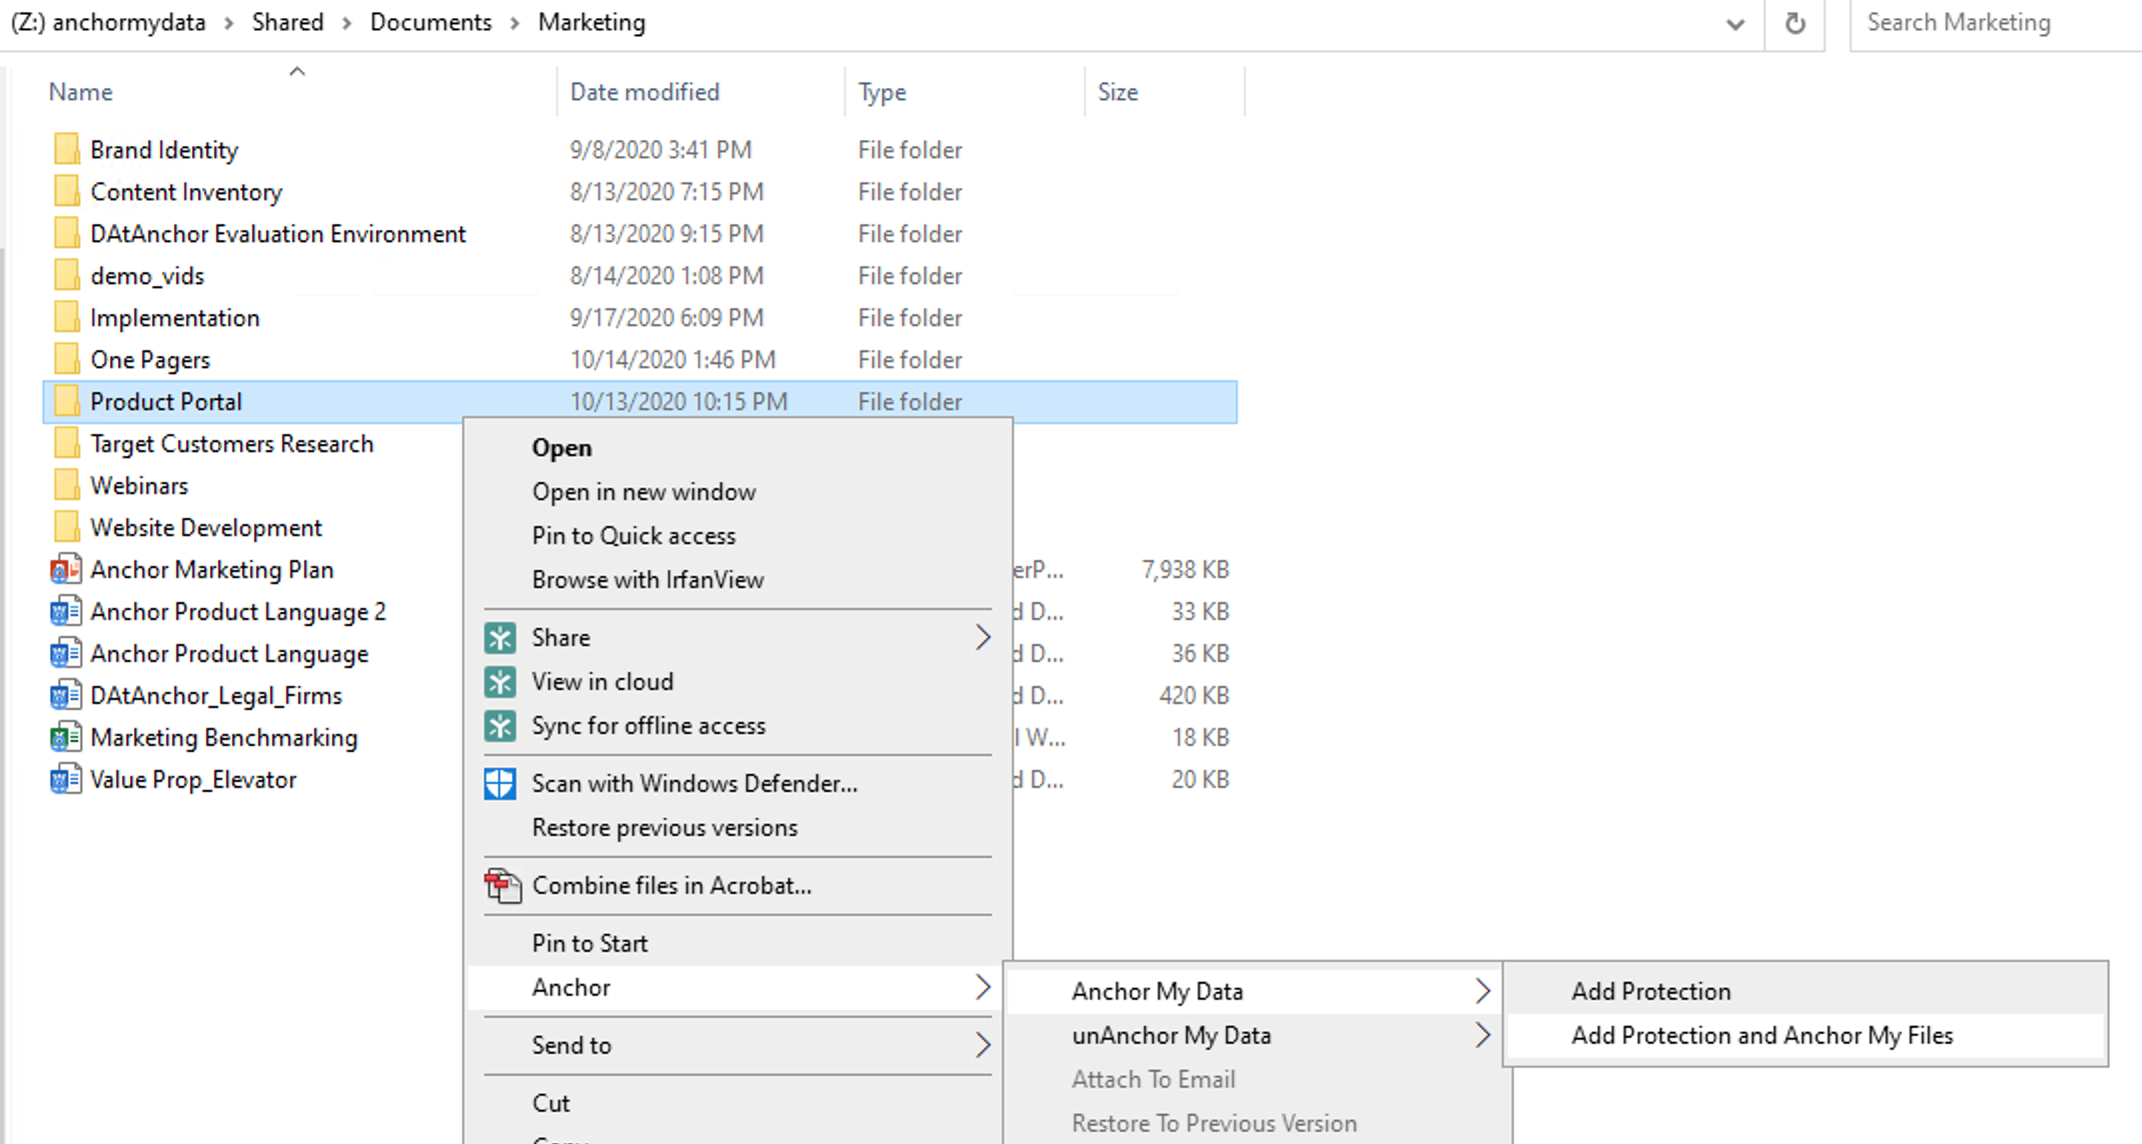Click the Share menu sync icon
The height and width of the screenshot is (1144, 2142).
tap(500, 638)
